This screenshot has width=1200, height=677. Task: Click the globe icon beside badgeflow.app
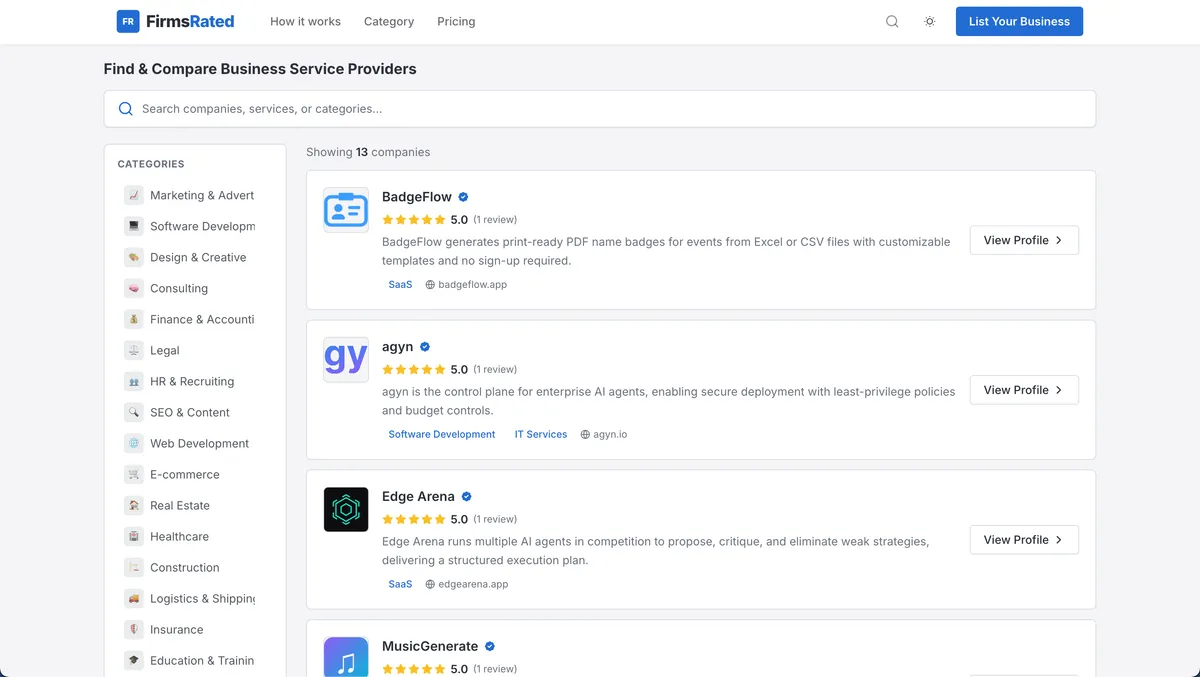430,285
